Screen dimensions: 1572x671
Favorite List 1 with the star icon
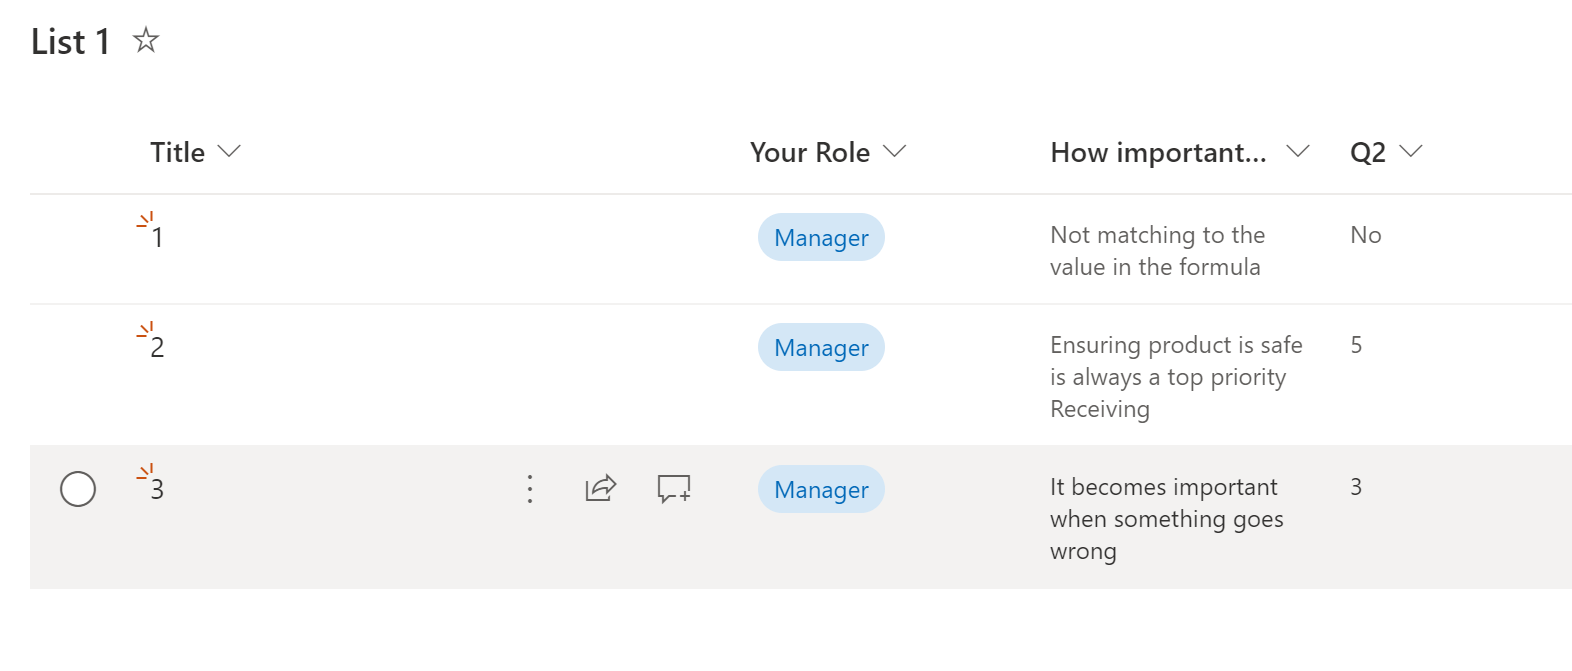tap(146, 40)
